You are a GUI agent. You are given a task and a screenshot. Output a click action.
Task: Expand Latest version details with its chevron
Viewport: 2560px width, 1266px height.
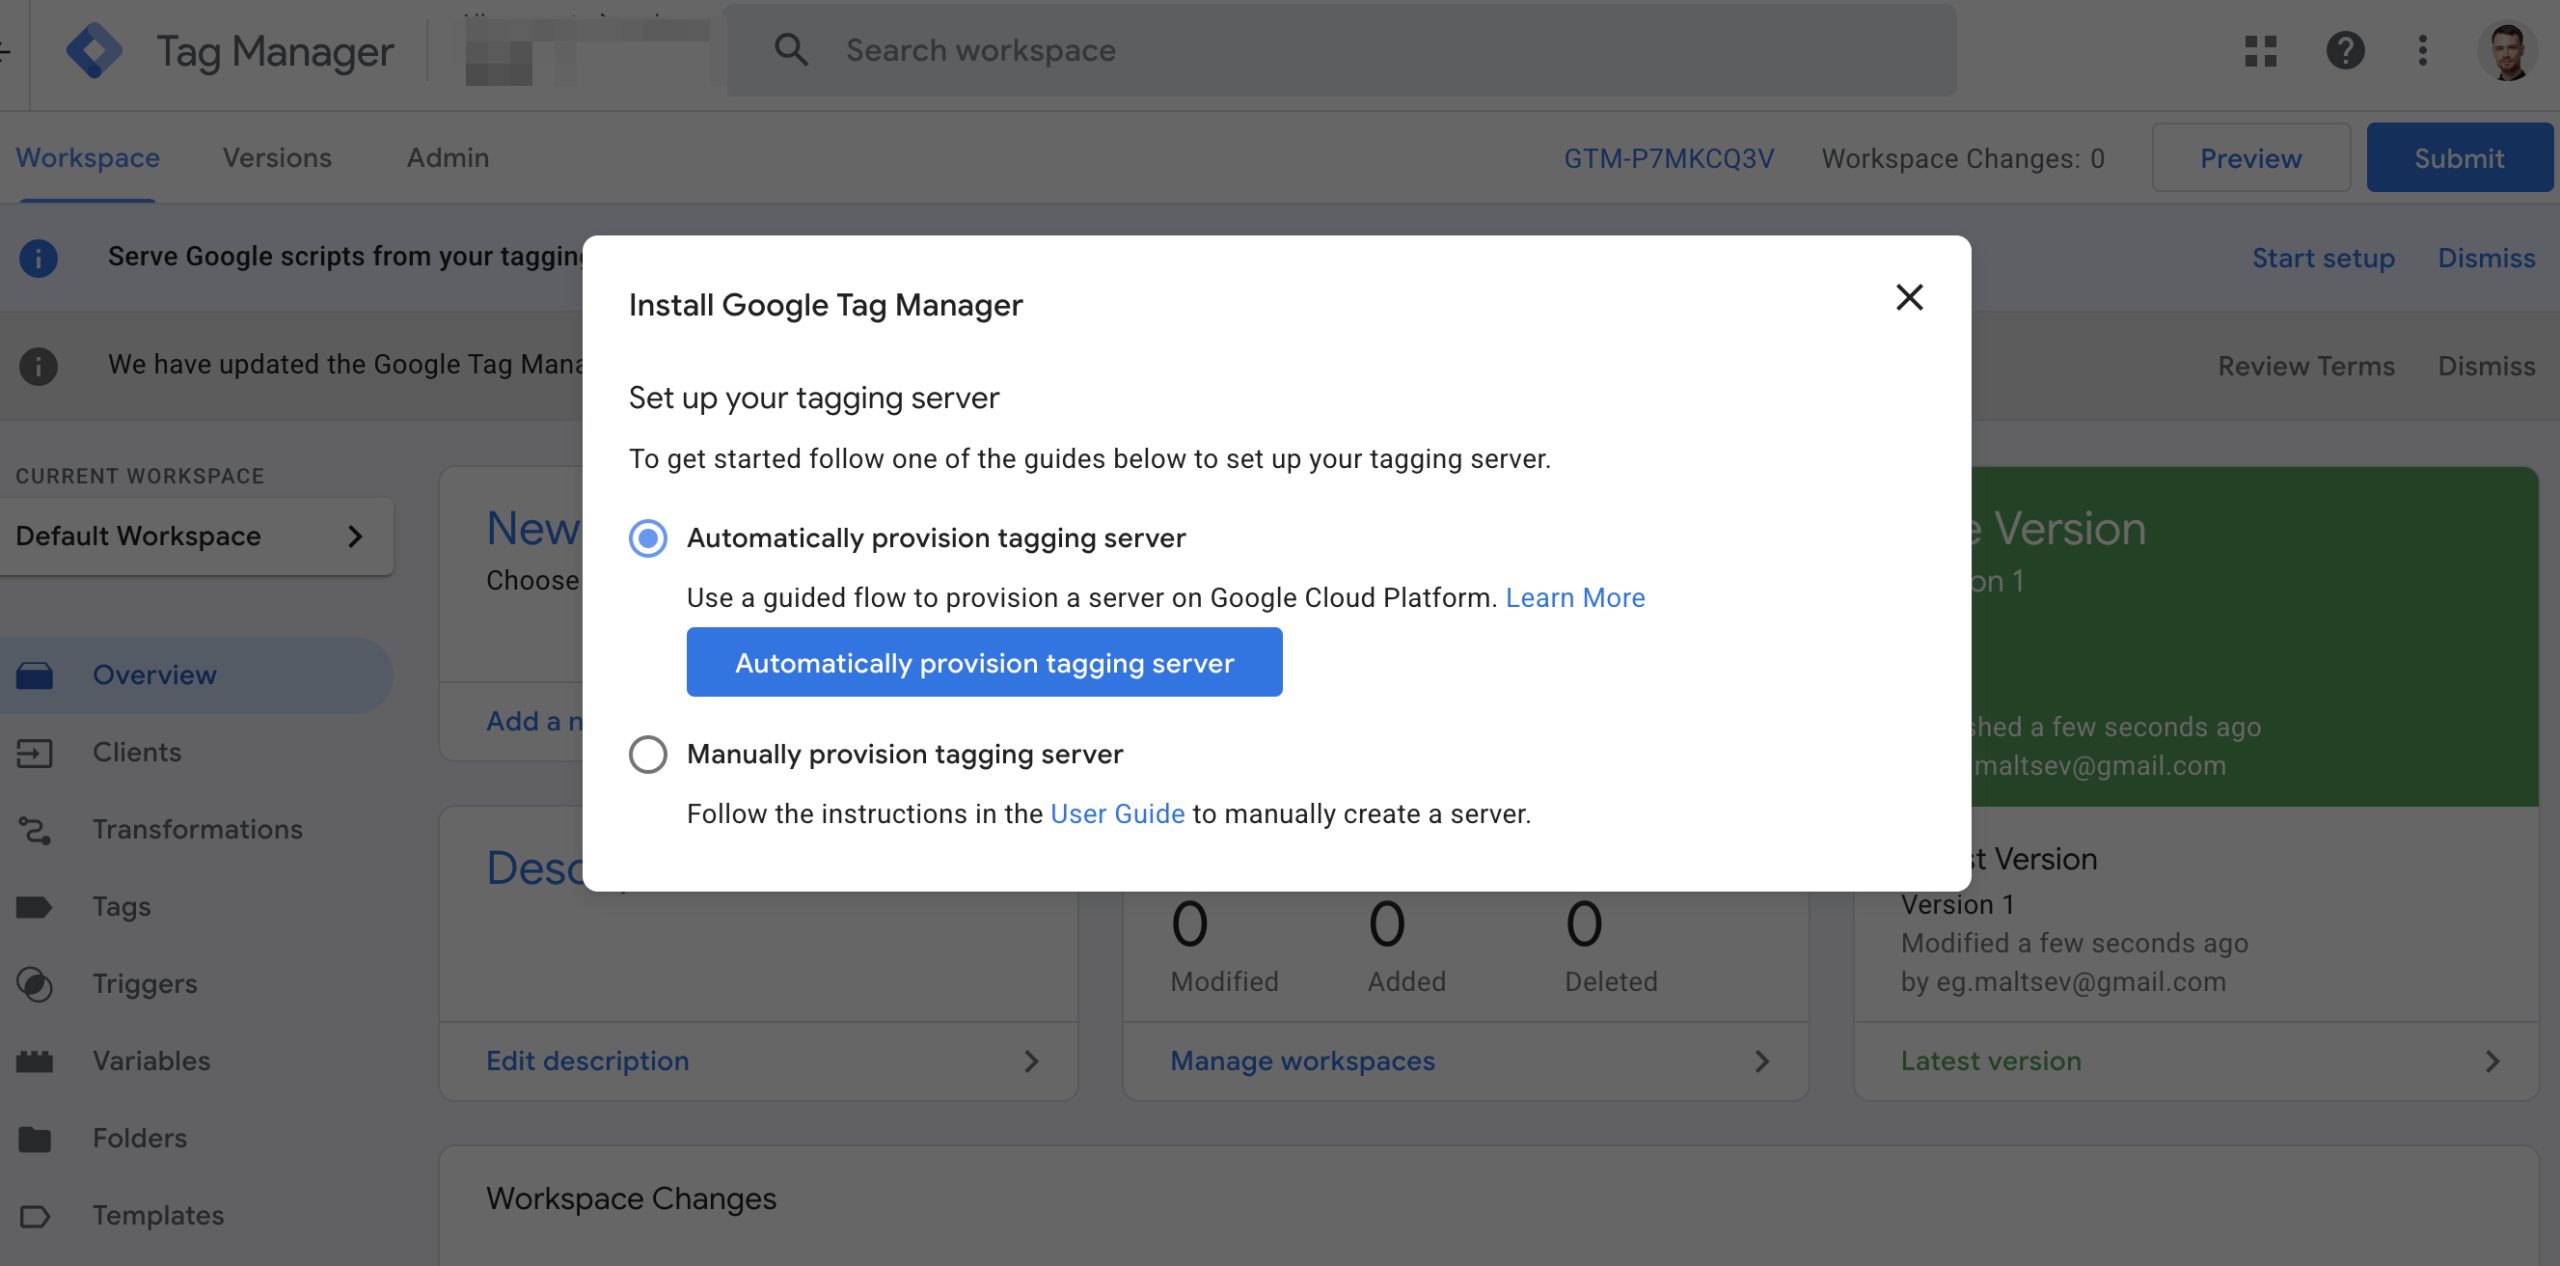click(2492, 1061)
